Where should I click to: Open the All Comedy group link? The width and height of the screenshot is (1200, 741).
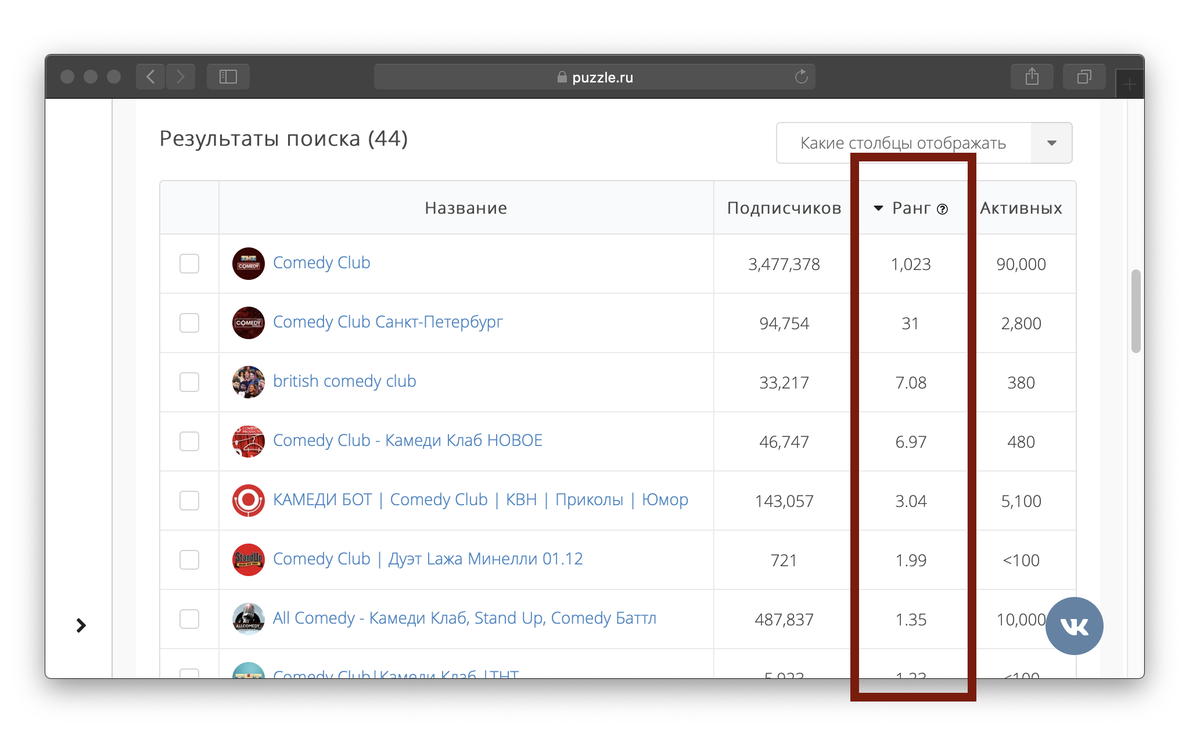[465, 617]
